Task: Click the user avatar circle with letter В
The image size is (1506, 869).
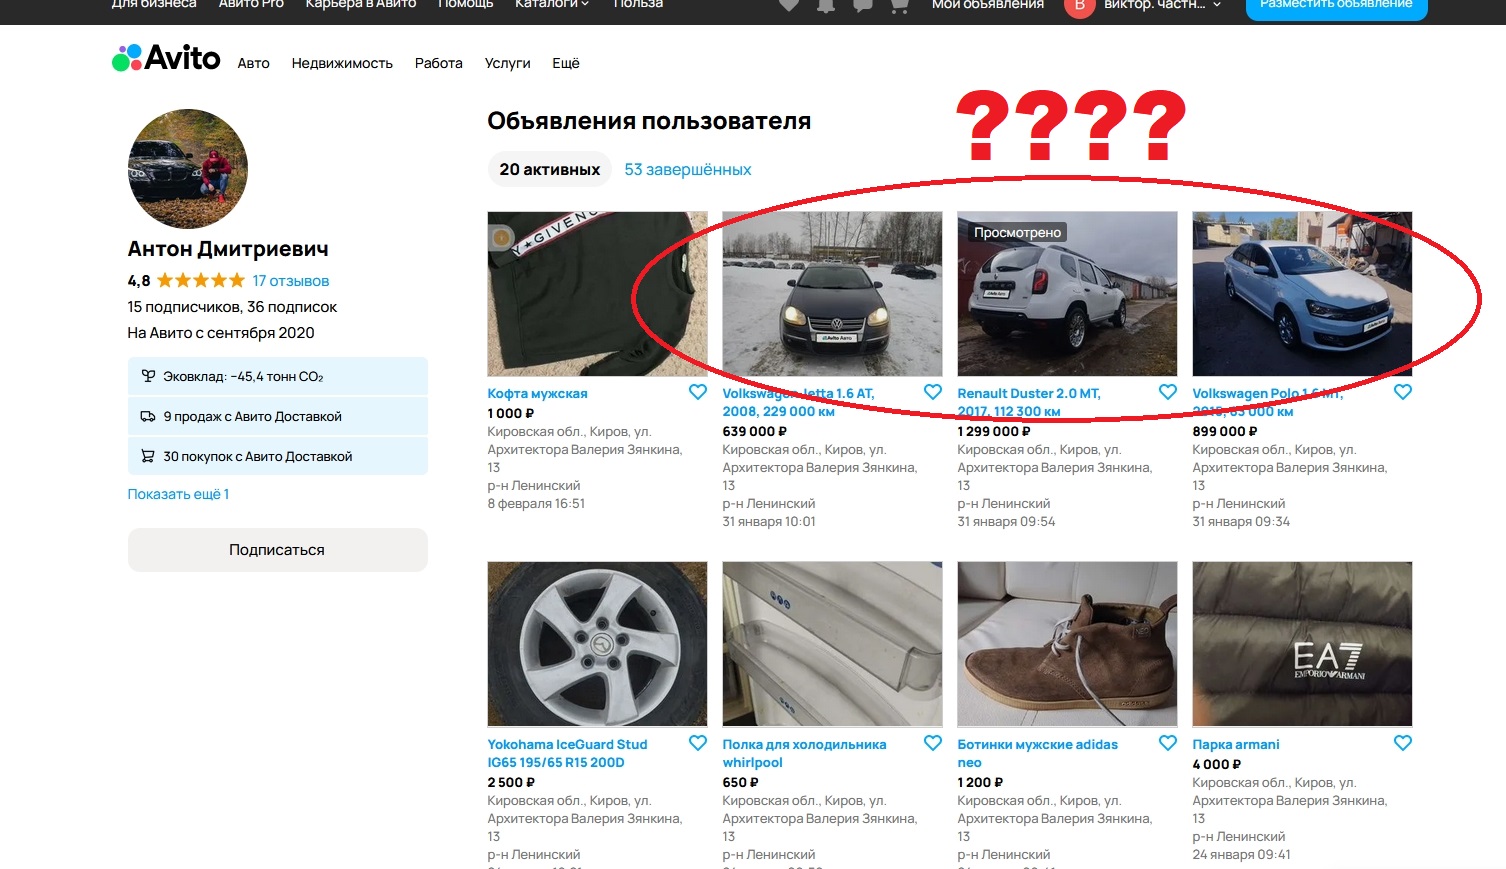Action: 1078,5
